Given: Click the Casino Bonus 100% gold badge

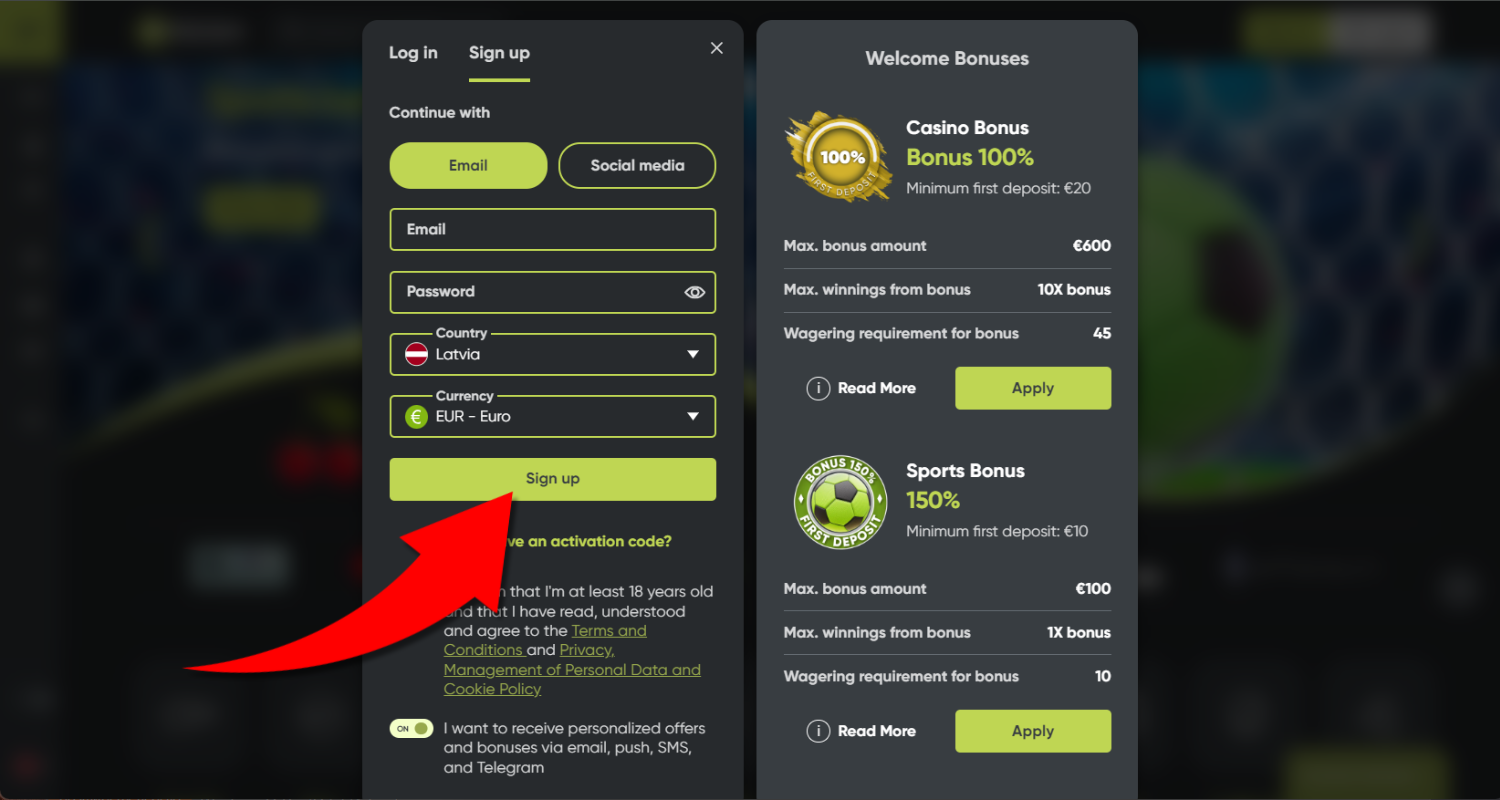Looking at the screenshot, I should coord(839,157).
